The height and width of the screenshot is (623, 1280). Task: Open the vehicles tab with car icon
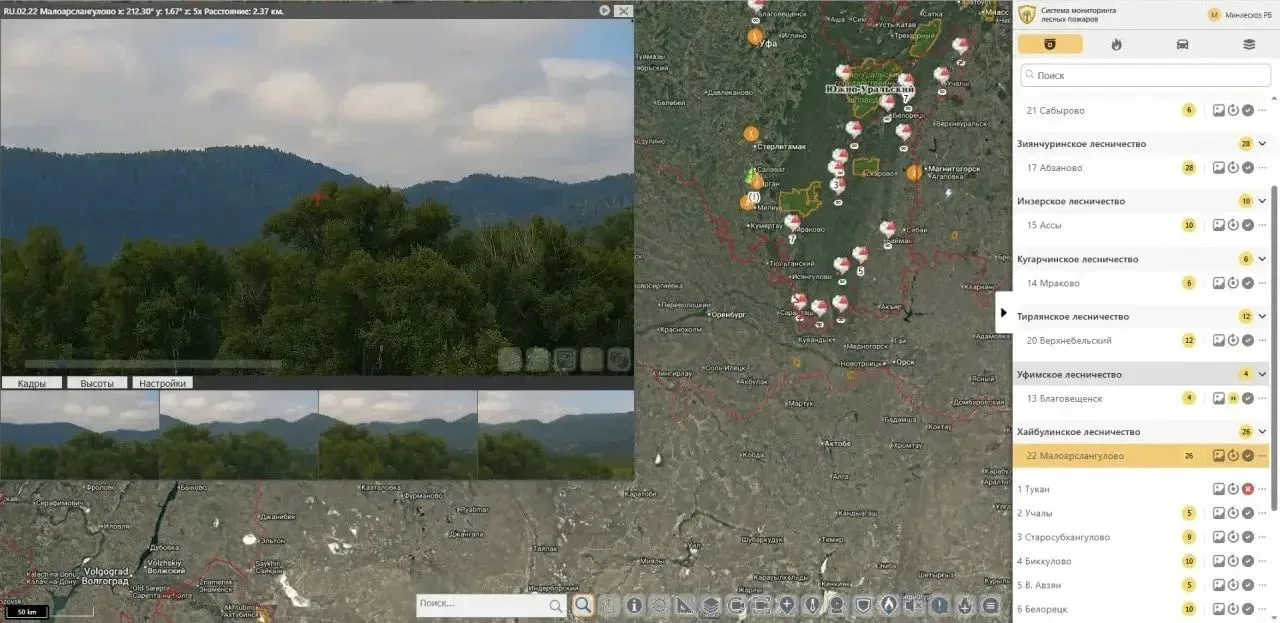1182,44
